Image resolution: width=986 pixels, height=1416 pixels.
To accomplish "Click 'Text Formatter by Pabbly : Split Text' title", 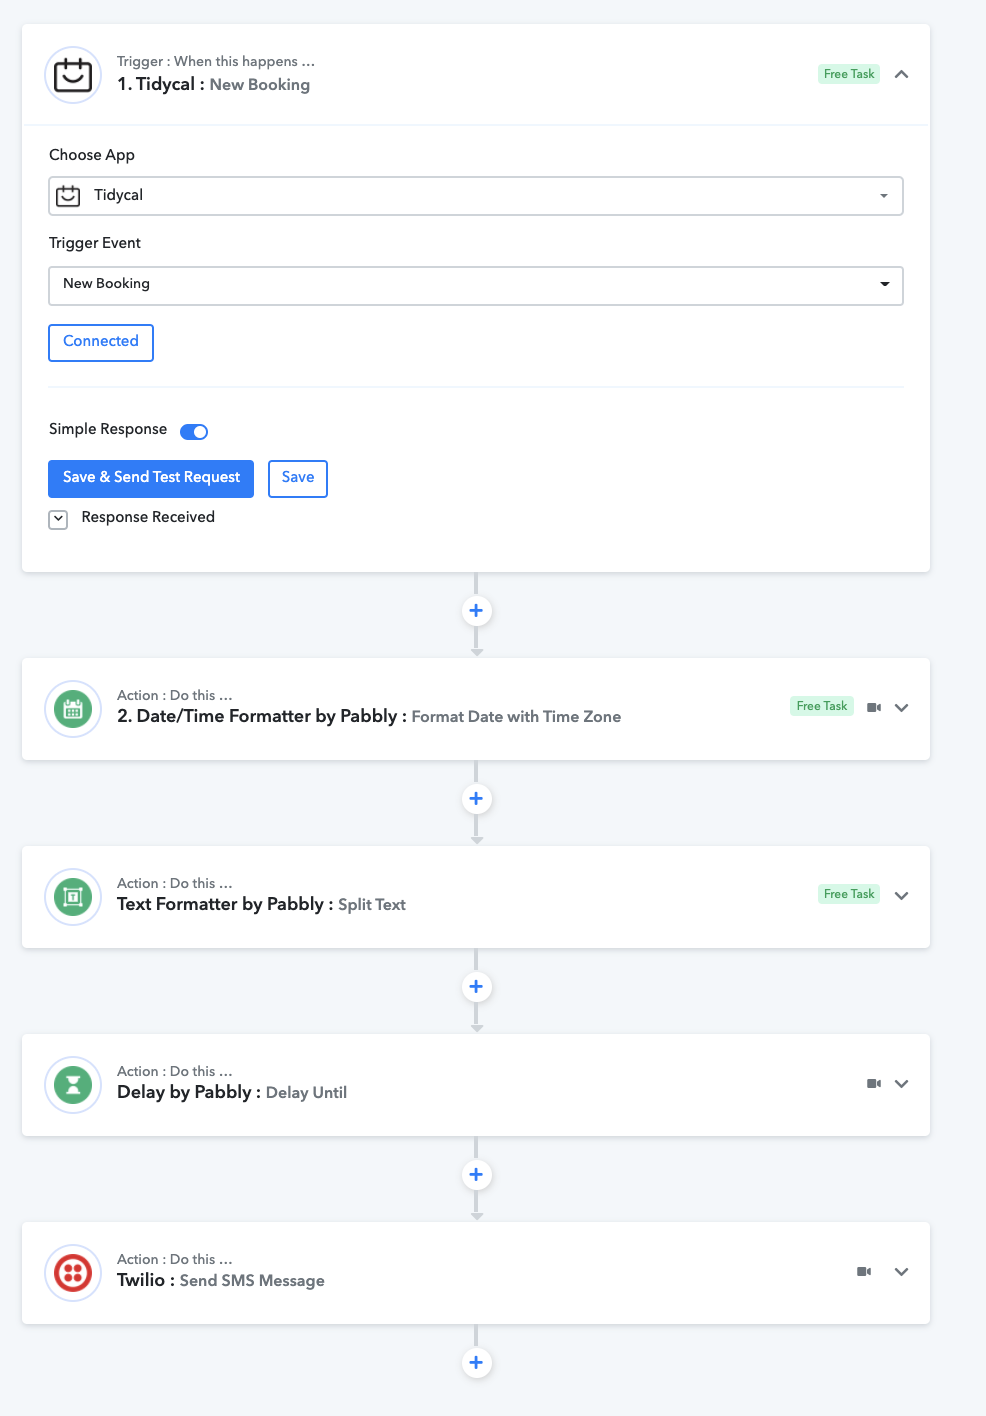I will click(x=261, y=905).
